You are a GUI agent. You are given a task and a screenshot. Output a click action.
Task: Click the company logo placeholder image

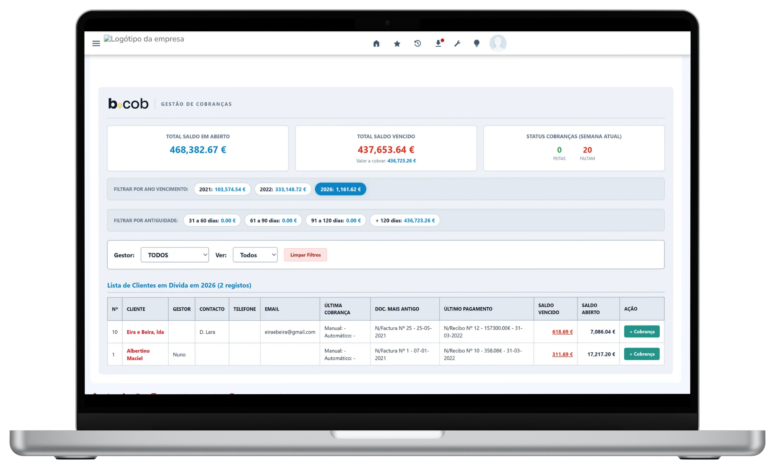[x=144, y=39]
